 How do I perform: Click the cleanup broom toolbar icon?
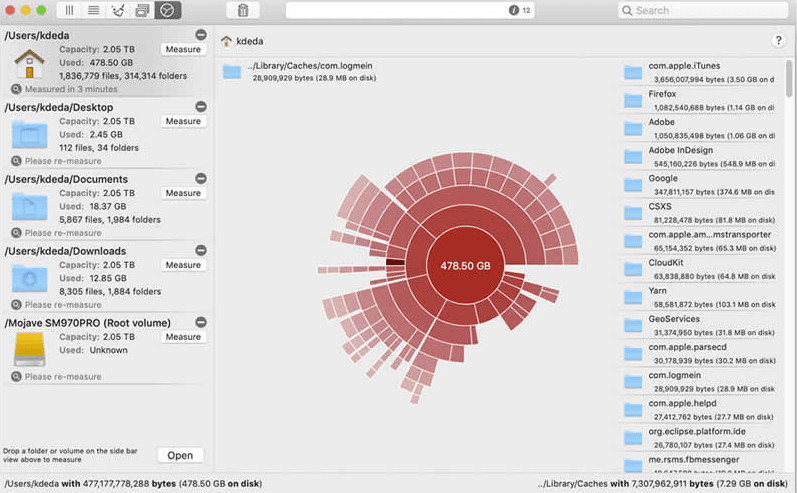pyautogui.click(x=119, y=11)
